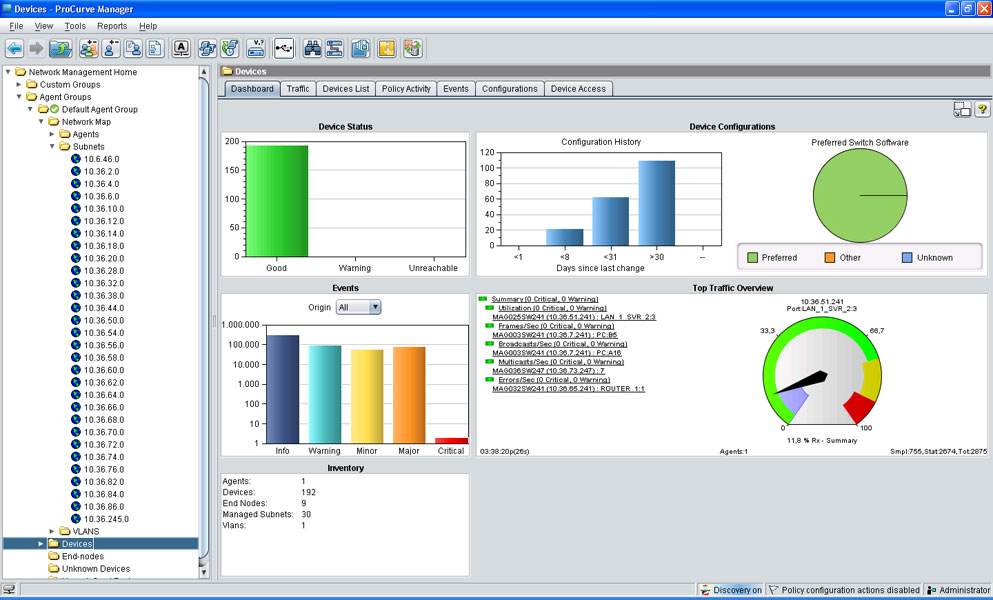Open the Configurations tab

510,89
